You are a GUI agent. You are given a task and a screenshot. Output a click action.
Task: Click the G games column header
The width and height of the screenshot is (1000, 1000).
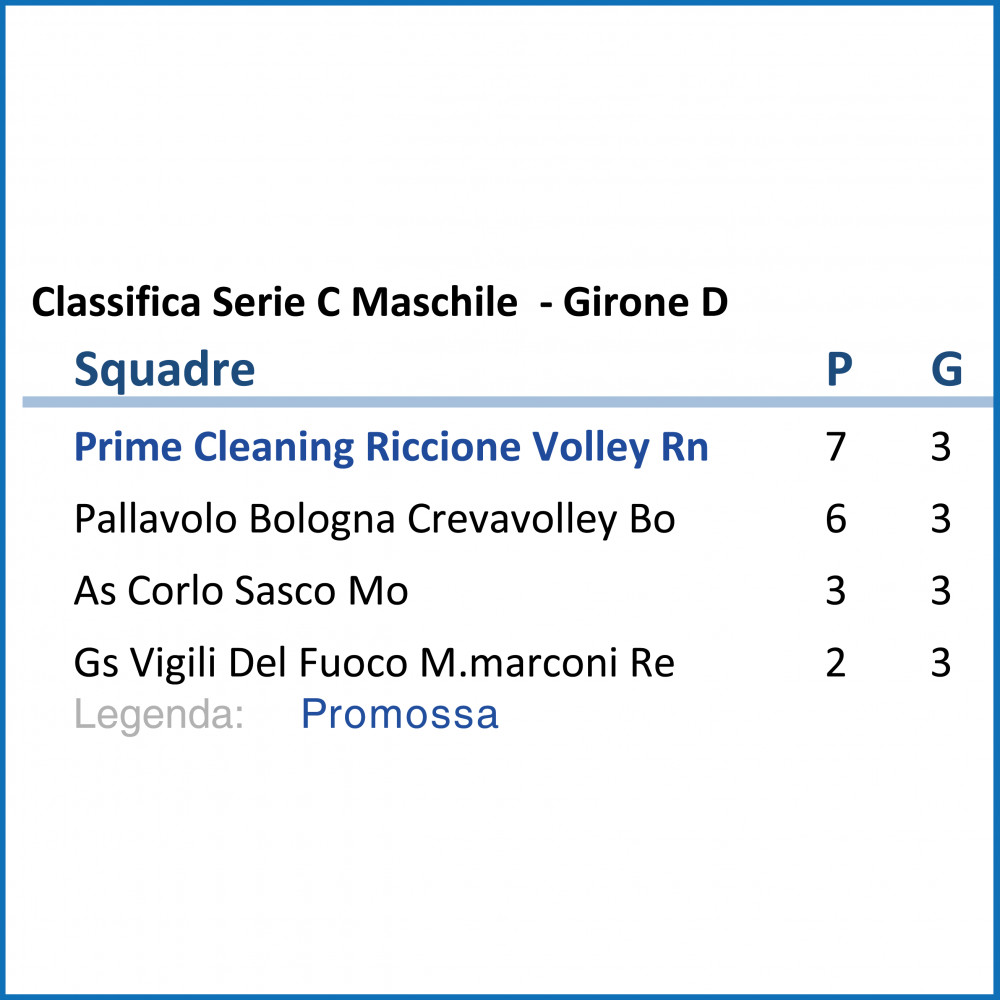946,369
